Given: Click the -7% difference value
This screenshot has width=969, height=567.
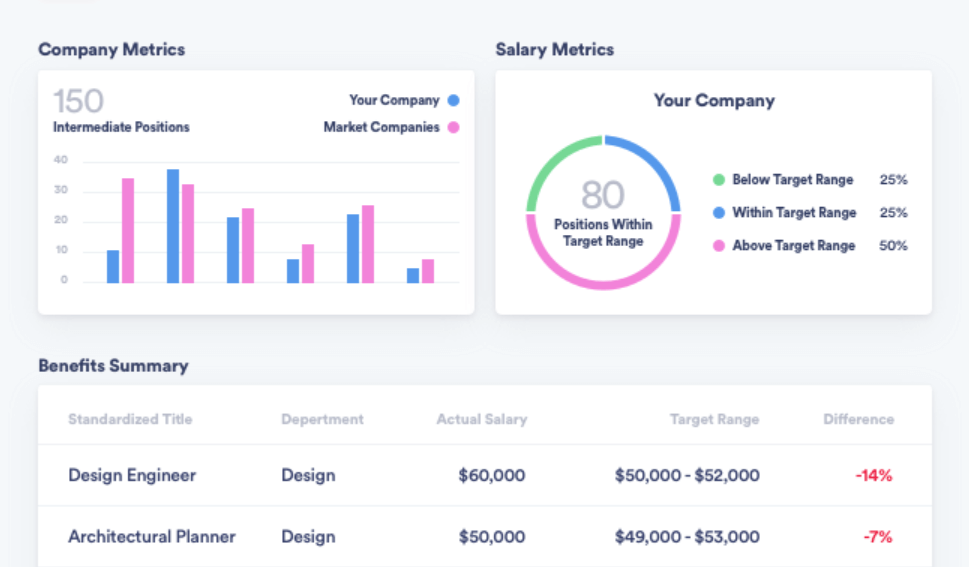Looking at the screenshot, I should [x=878, y=537].
